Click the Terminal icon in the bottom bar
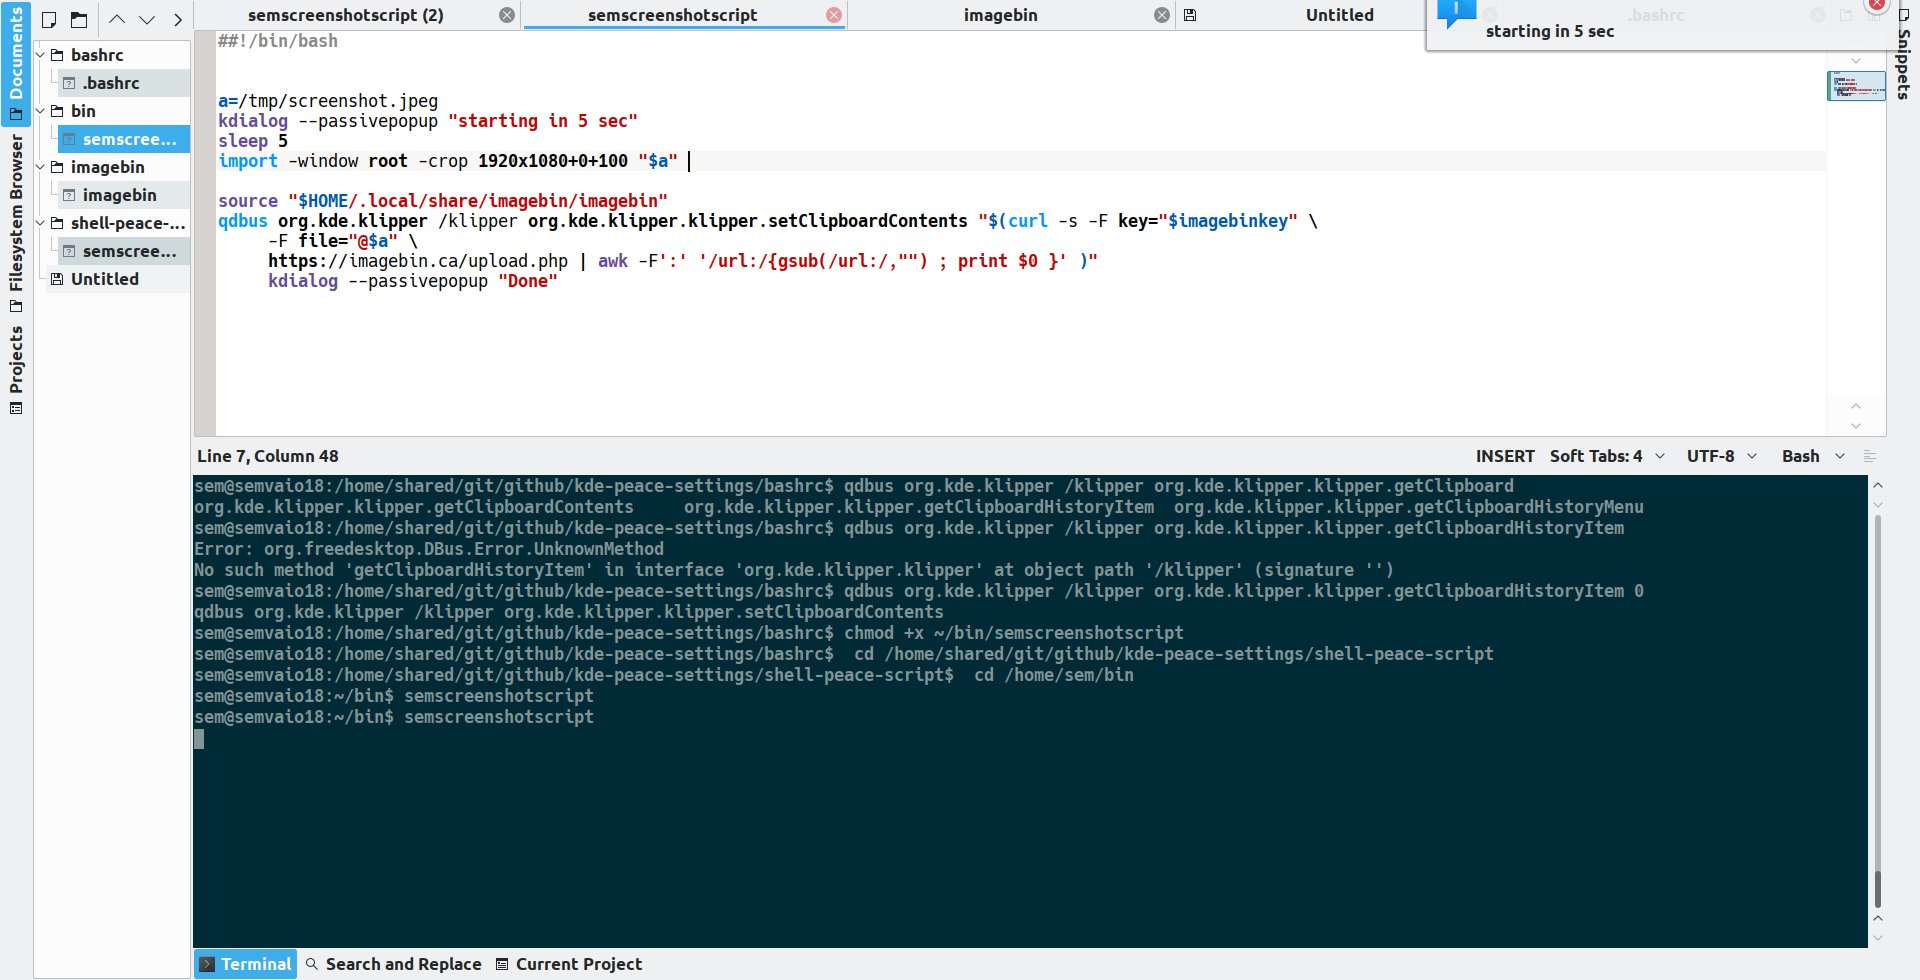Image resolution: width=1920 pixels, height=980 pixels. coord(207,964)
